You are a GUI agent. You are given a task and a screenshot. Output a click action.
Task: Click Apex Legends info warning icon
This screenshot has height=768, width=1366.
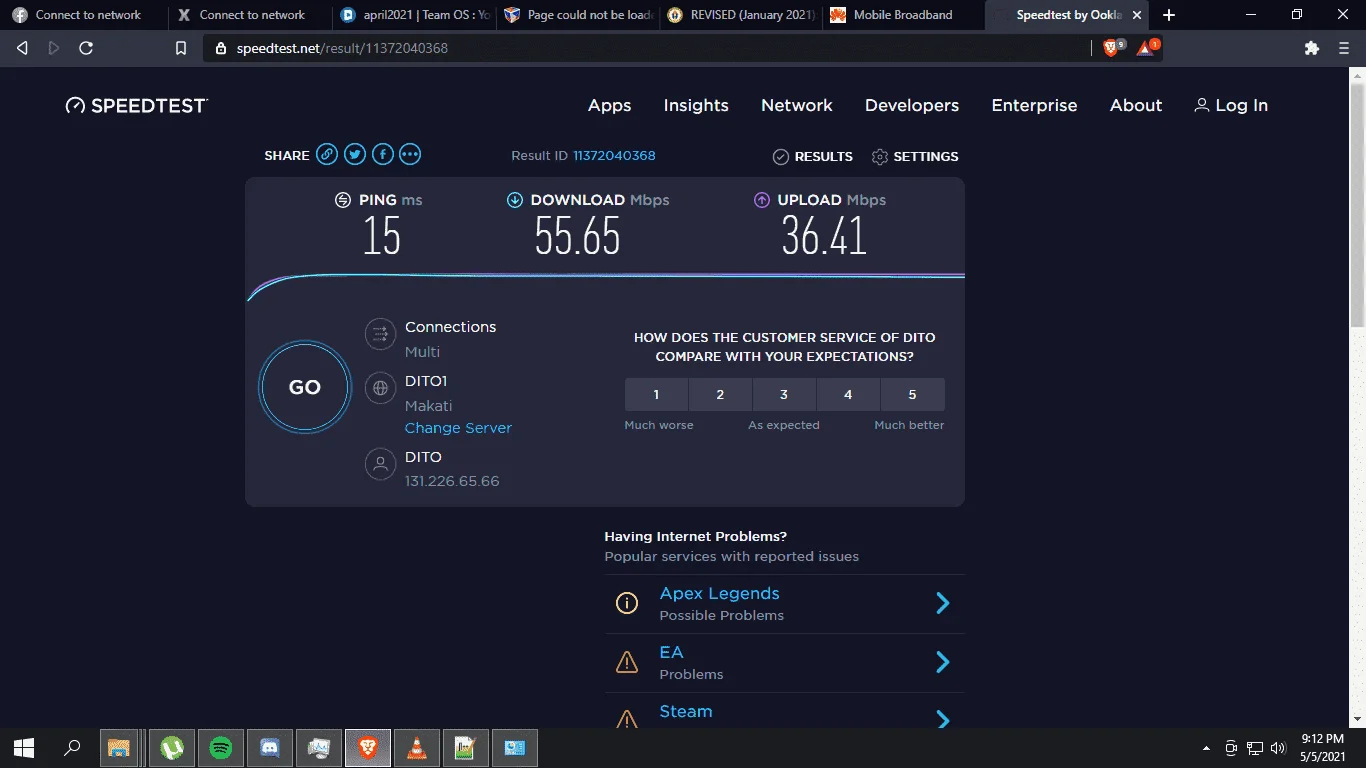pyautogui.click(x=627, y=603)
